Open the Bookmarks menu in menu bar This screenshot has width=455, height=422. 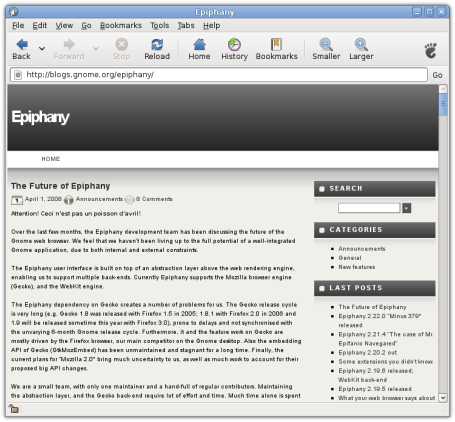click(x=121, y=26)
